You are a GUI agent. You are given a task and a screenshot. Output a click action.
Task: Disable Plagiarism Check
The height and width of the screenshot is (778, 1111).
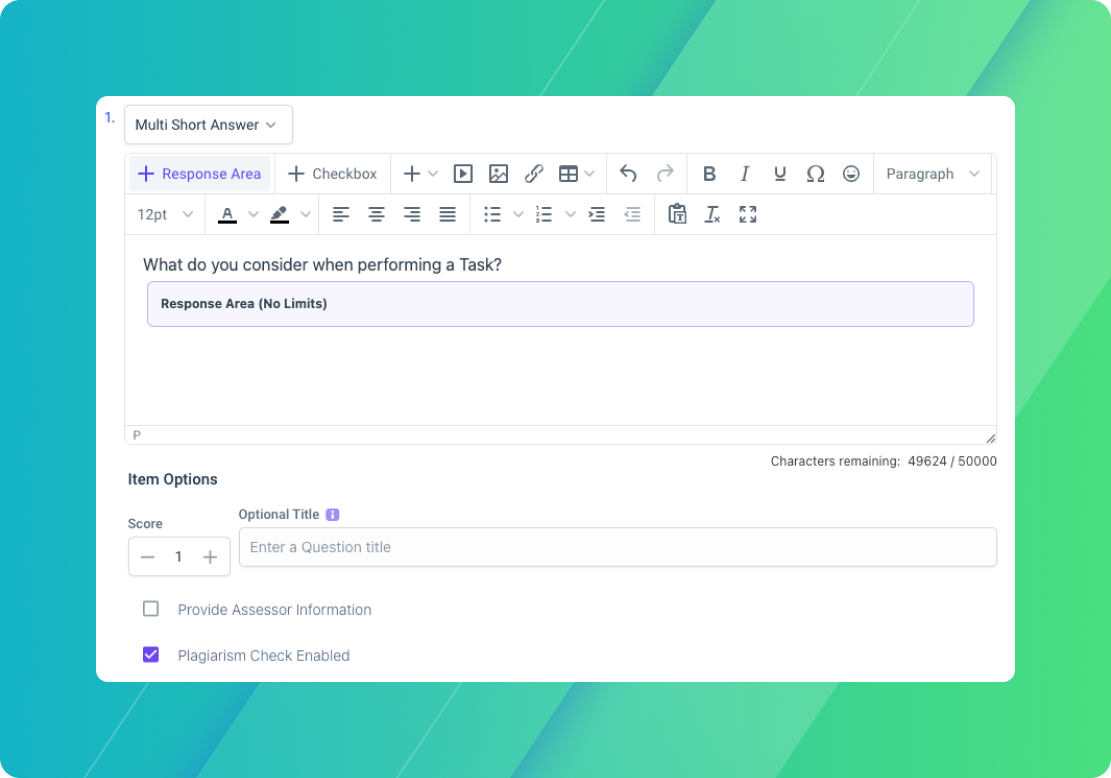[151, 654]
